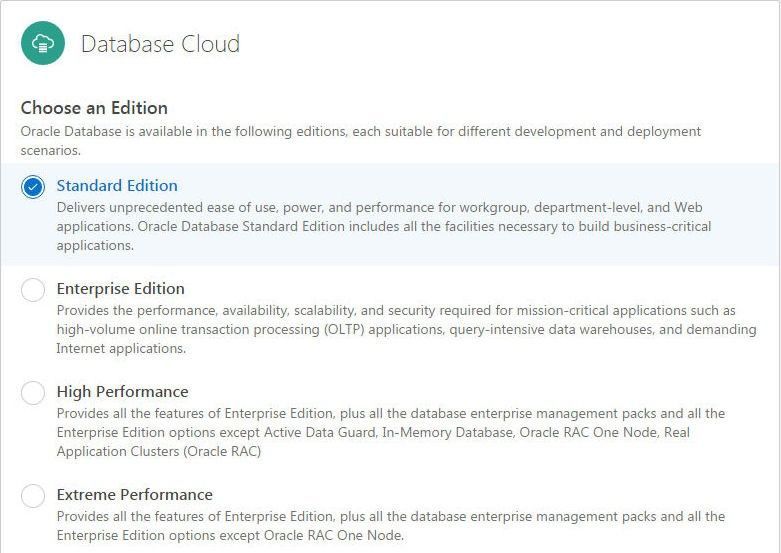Click the intro sentence about Oracle Database editions
Viewport: 781px width, 553px height.
pyautogui.click(x=361, y=140)
